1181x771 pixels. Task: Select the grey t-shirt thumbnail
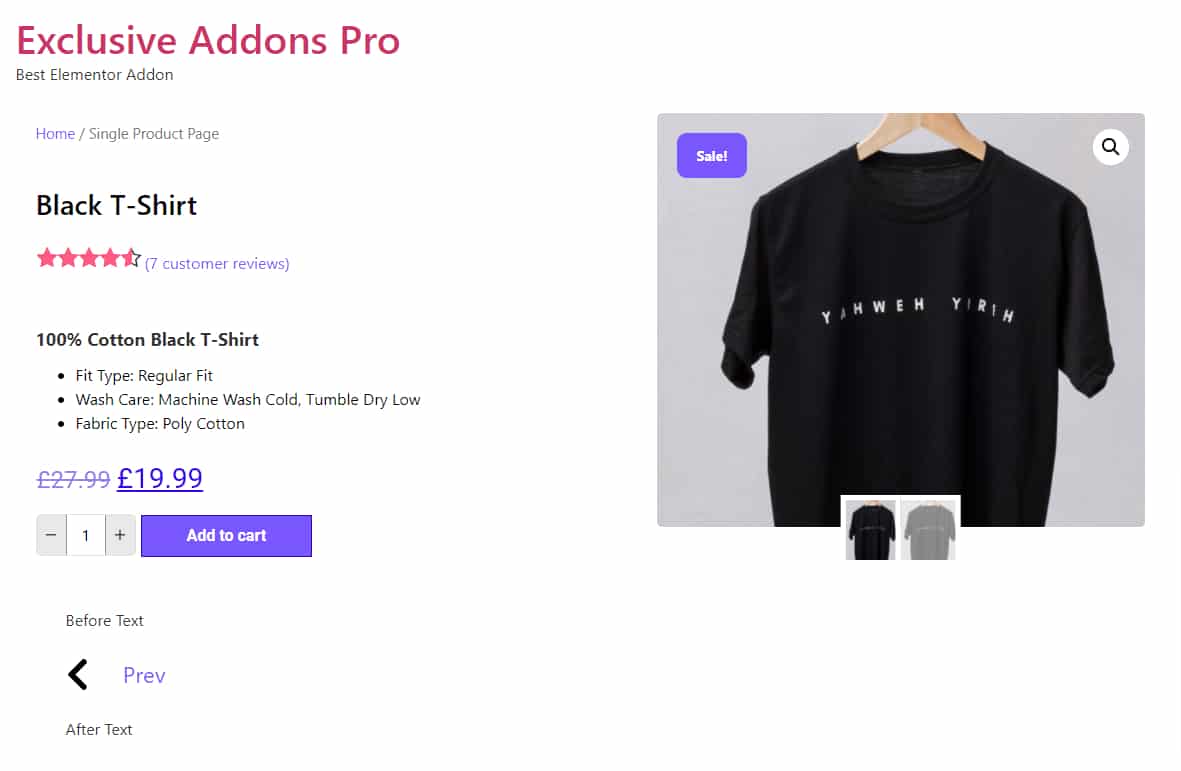pyautogui.click(x=928, y=530)
